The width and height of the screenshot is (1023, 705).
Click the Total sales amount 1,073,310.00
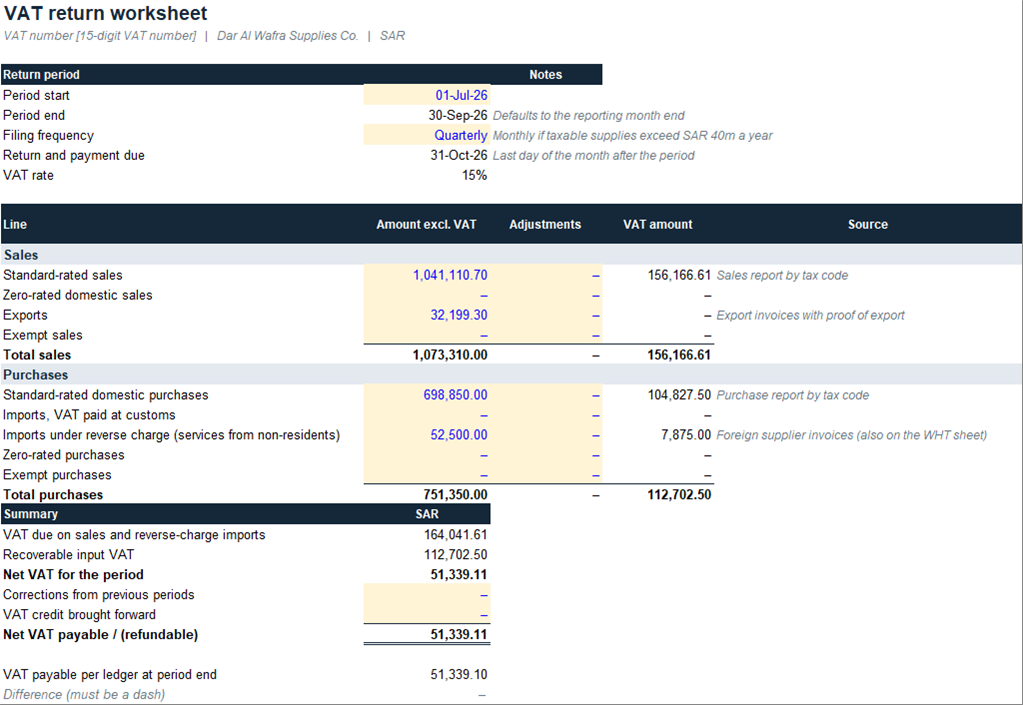450,355
